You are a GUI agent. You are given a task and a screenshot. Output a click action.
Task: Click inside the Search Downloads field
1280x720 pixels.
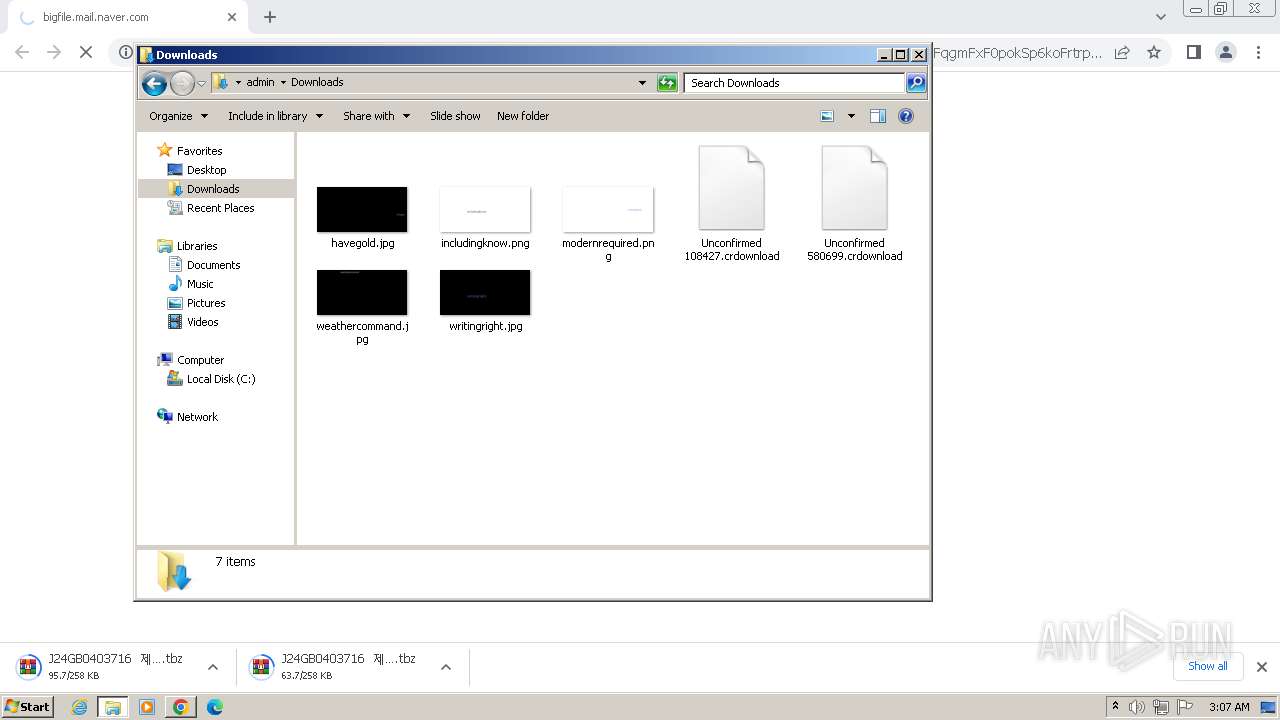coord(795,83)
